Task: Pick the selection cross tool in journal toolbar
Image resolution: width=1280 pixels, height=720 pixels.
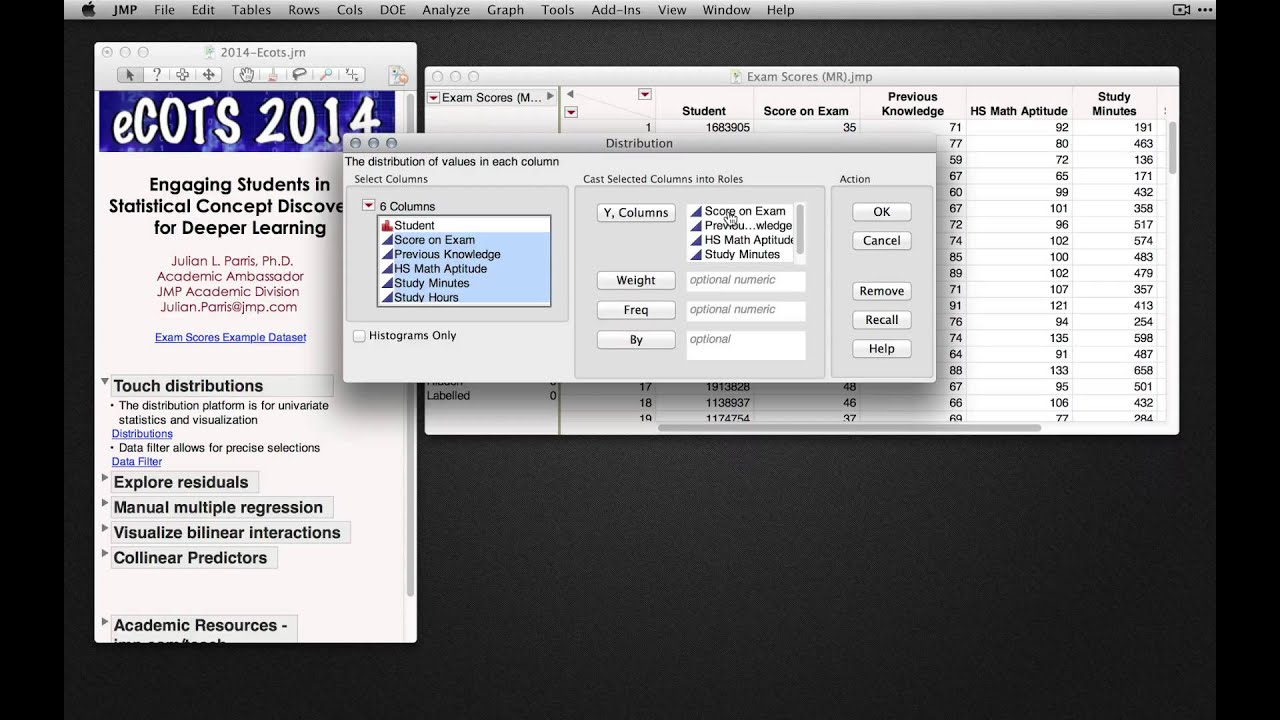Action: (182, 75)
